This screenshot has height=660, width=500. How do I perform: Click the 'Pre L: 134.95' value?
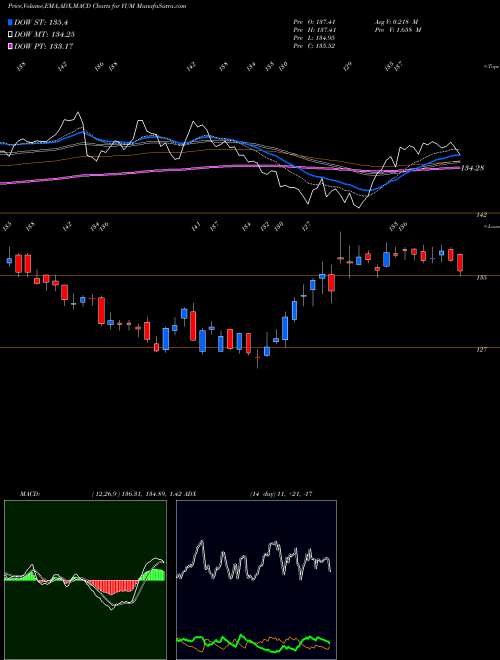[x=314, y=37]
